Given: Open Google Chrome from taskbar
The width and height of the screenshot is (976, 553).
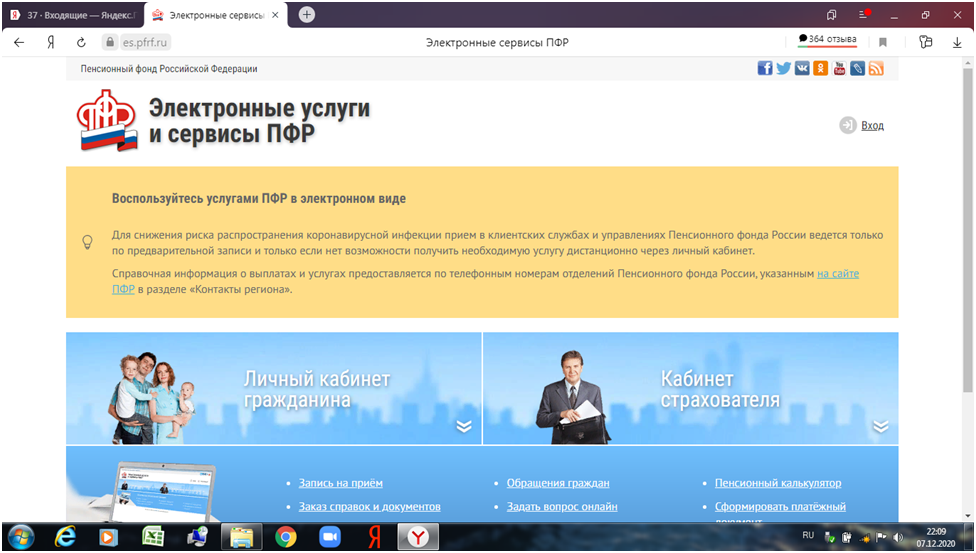Looking at the screenshot, I should (x=286, y=537).
